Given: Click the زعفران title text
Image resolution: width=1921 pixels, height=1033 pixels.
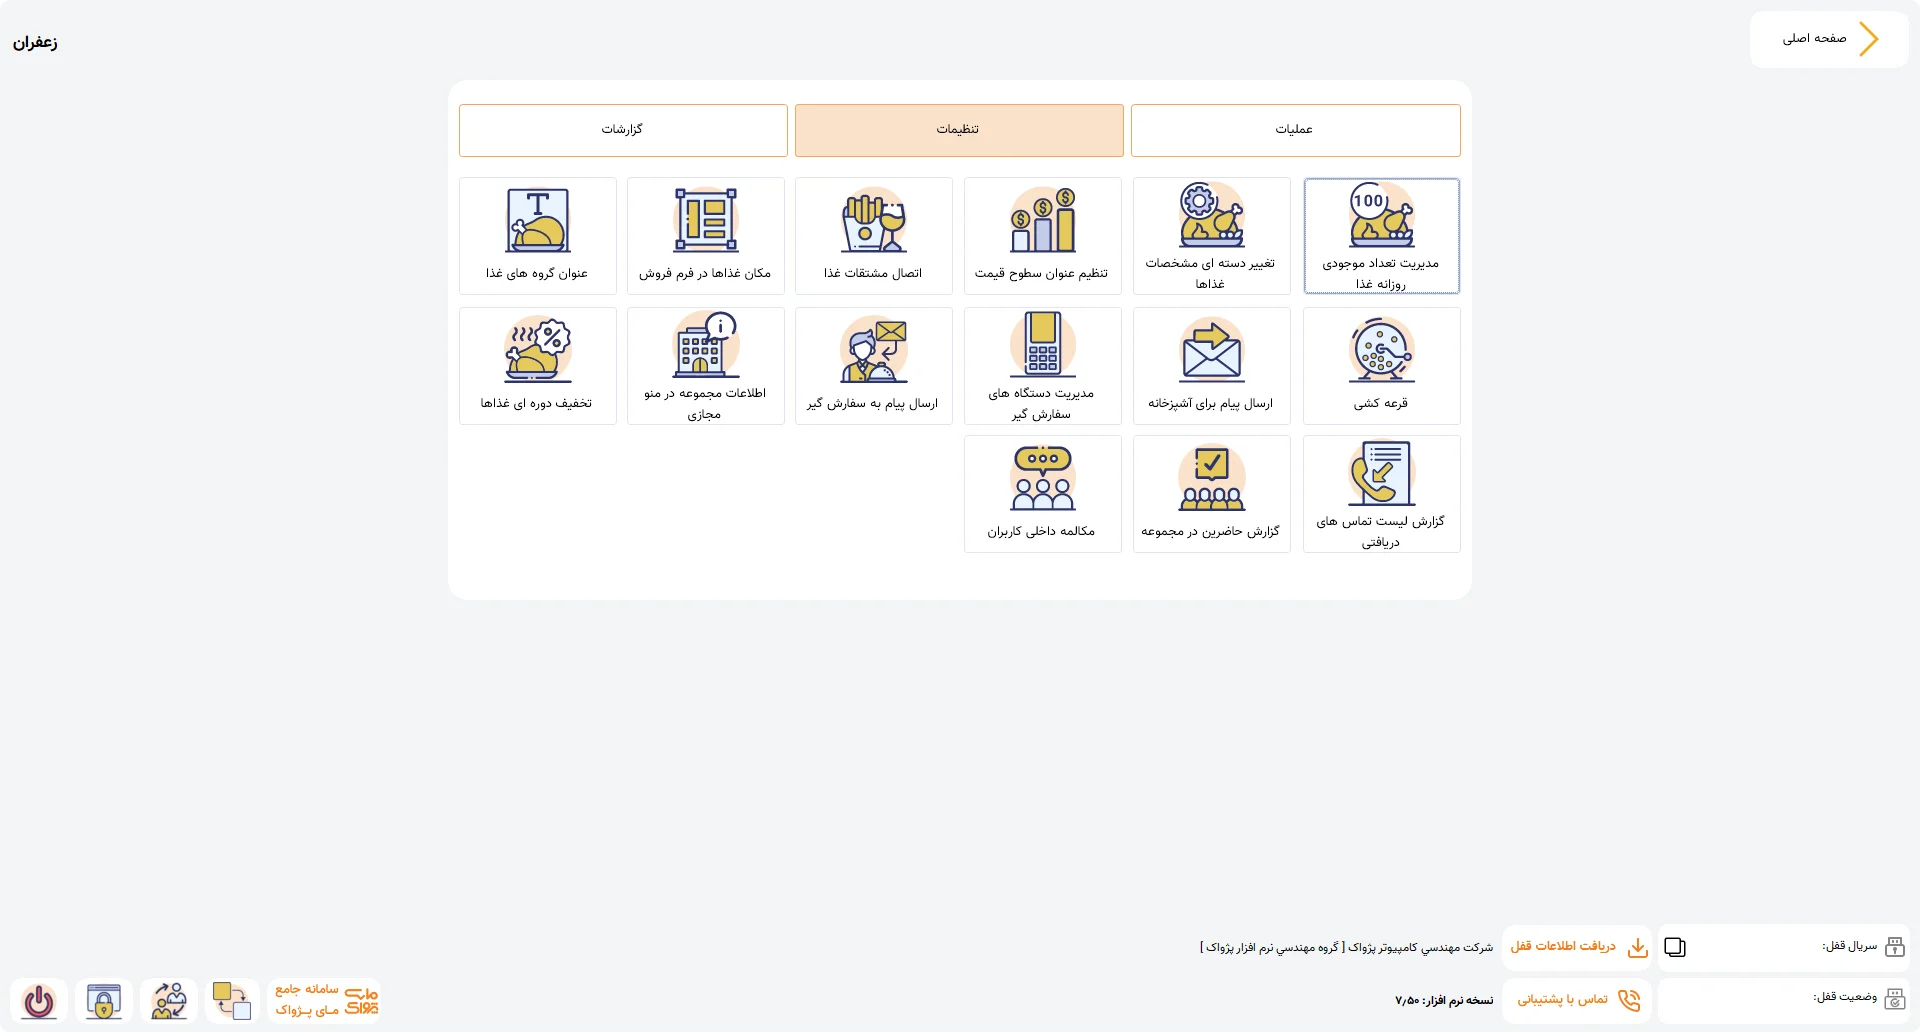Looking at the screenshot, I should pyautogui.click(x=35, y=42).
